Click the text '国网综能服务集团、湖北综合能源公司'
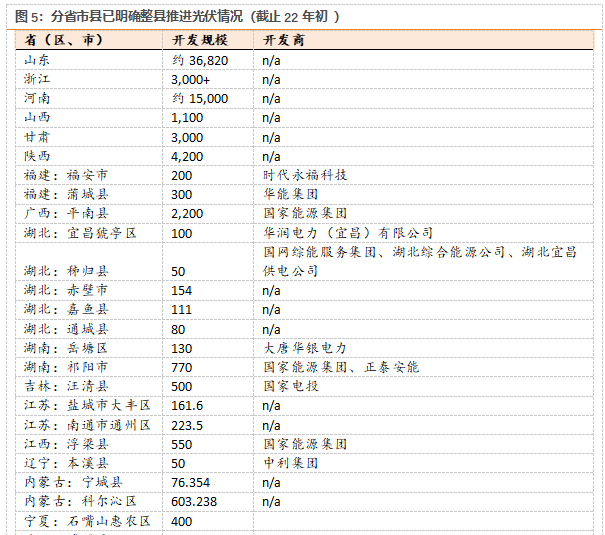The height and width of the screenshot is (535, 605). click(384, 252)
